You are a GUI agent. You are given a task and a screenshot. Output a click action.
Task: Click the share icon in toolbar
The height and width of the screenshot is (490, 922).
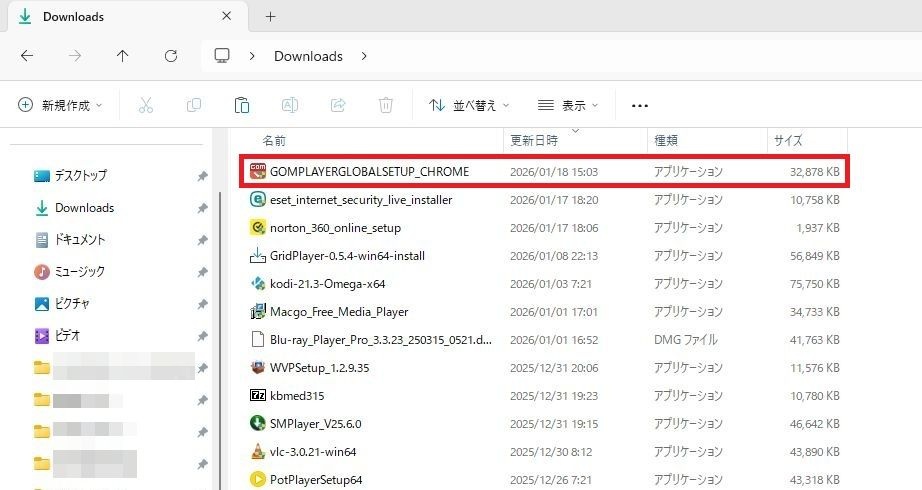click(x=338, y=105)
